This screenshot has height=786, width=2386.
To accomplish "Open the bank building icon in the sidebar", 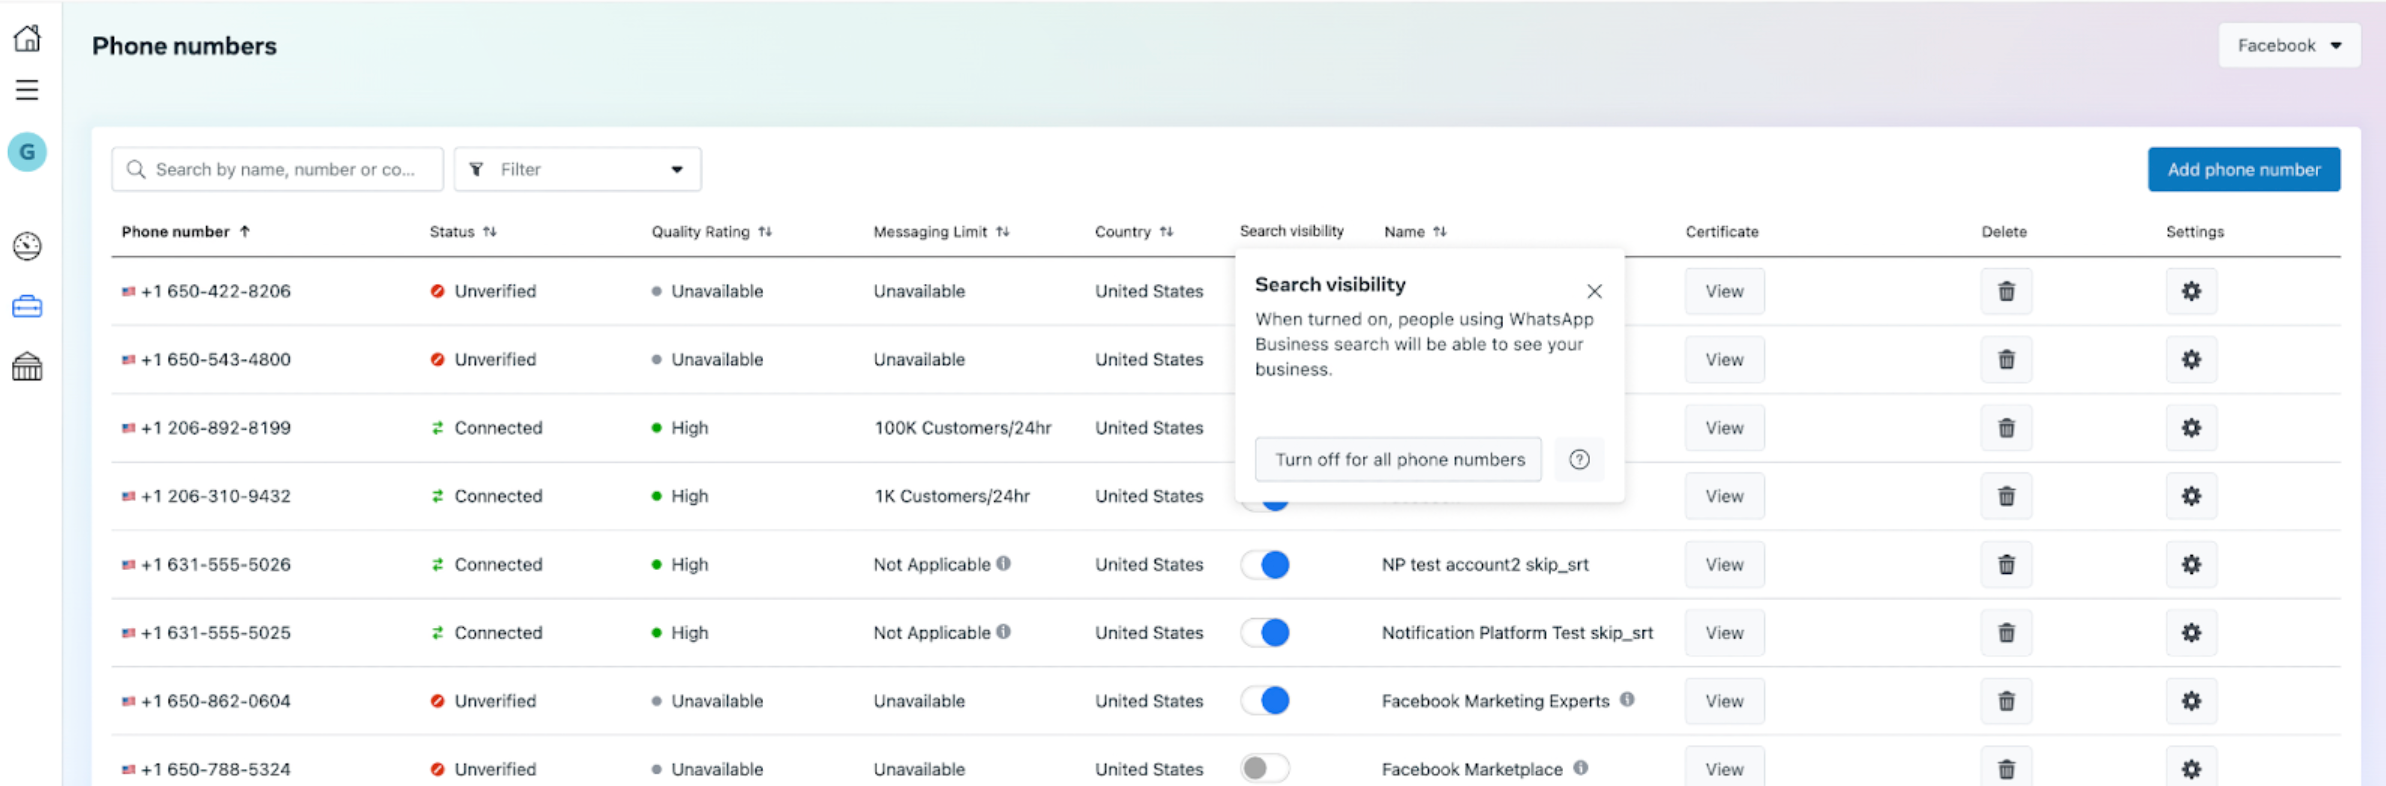I will click(x=27, y=367).
